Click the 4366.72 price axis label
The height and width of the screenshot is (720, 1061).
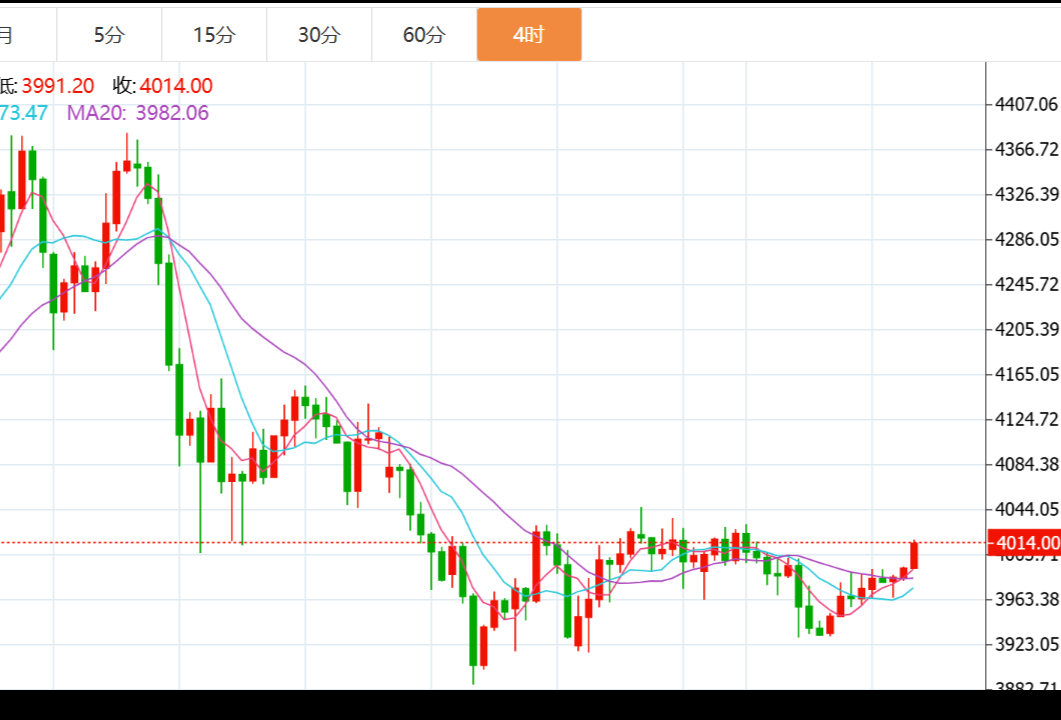(1027, 149)
